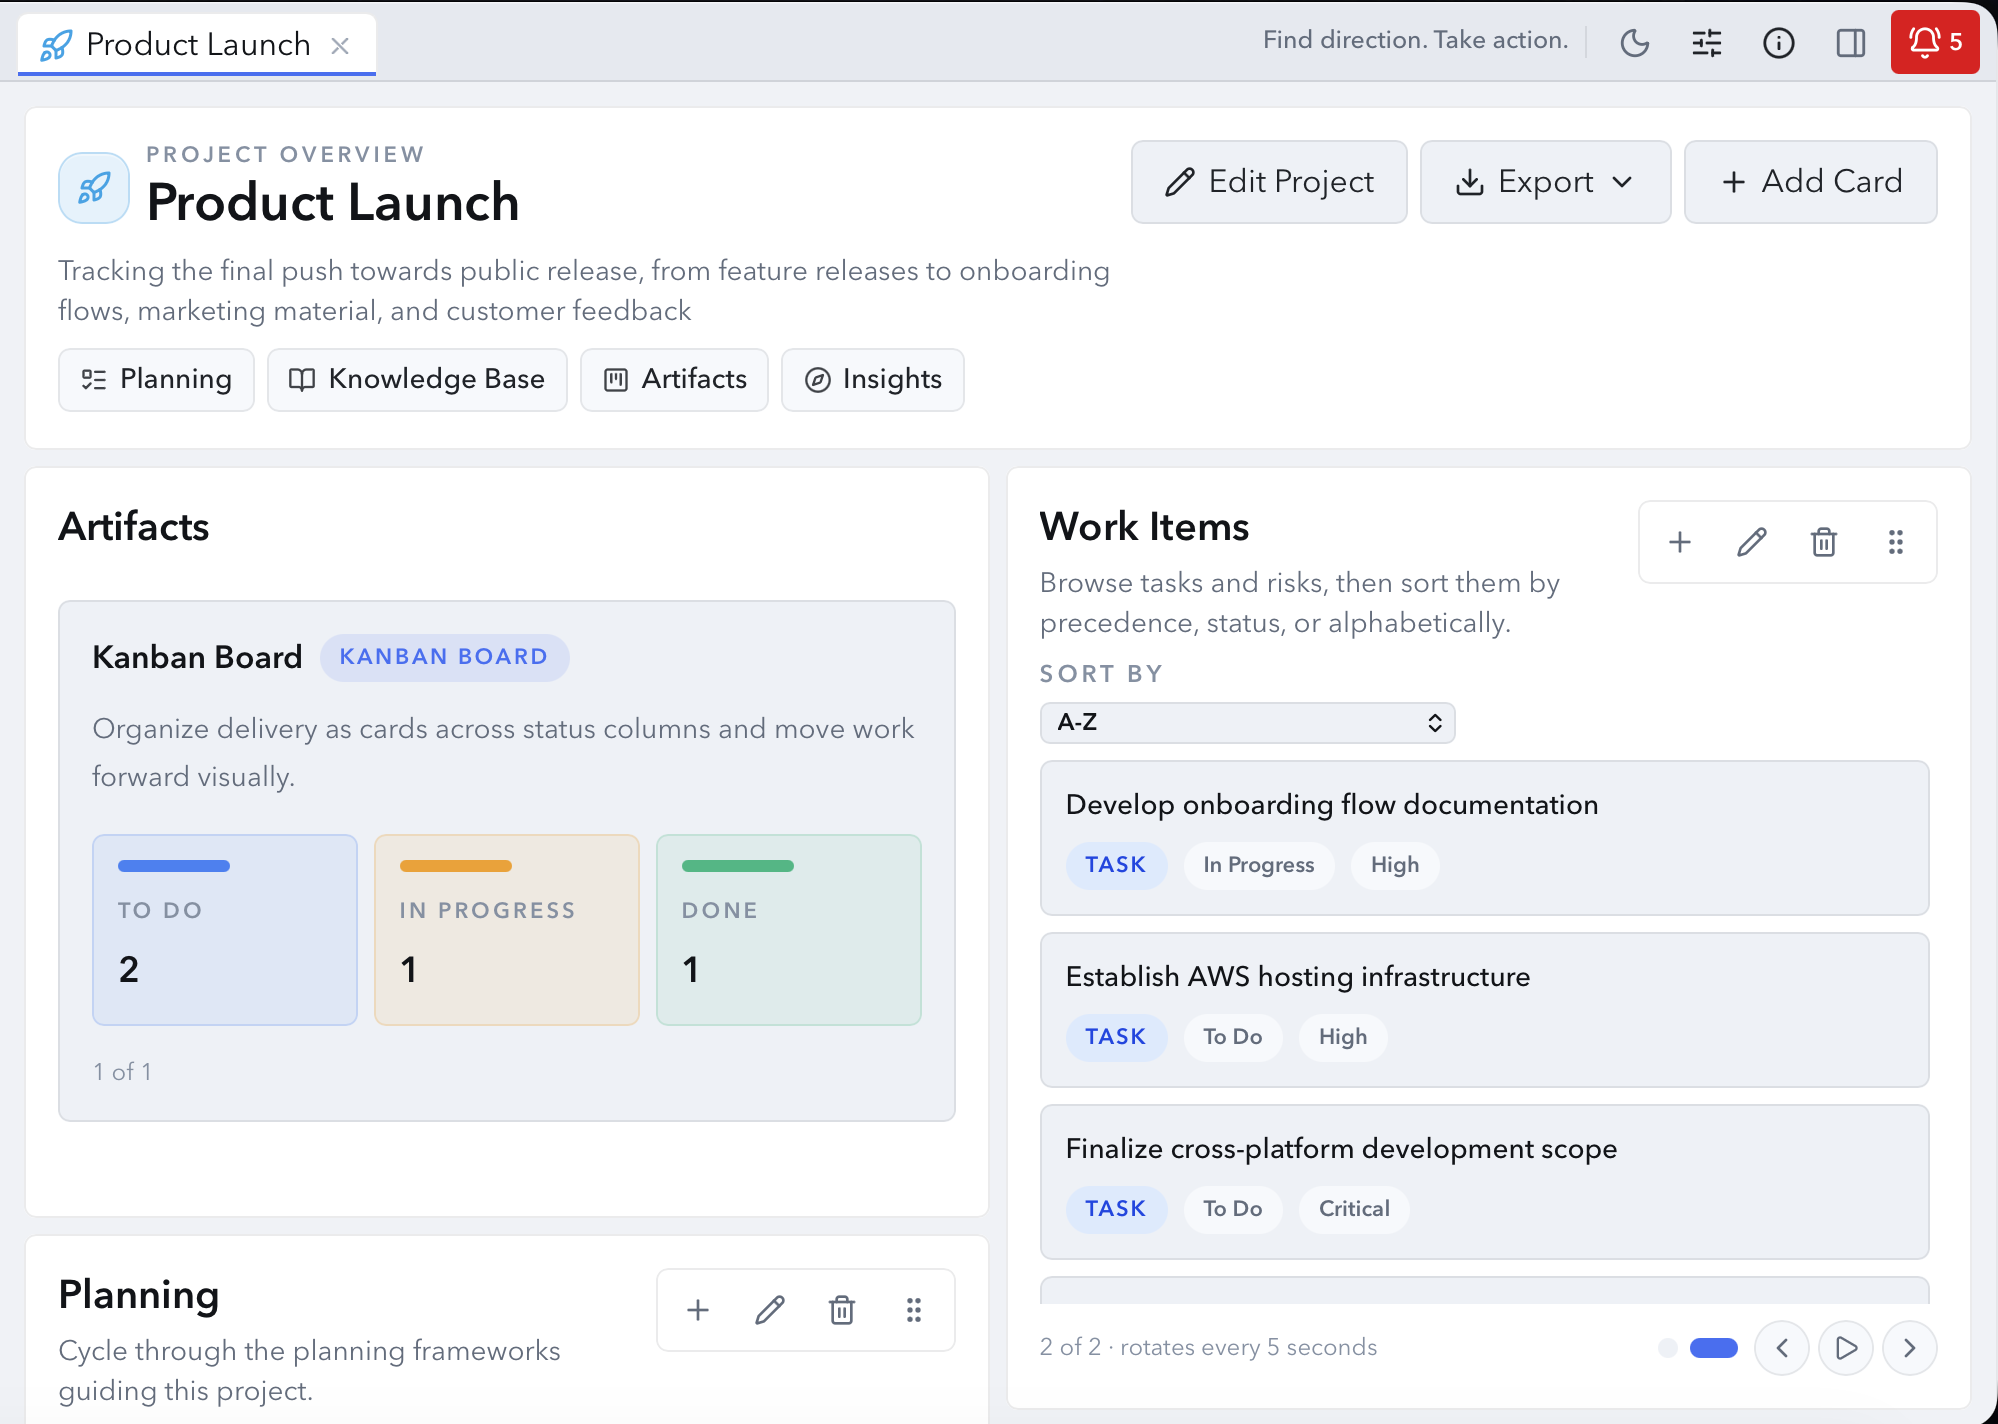Click the pencil icon in Edit Project
The width and height of the screenshot is (1998, 1424).
pyautogui.click(x=1180, y=182)
